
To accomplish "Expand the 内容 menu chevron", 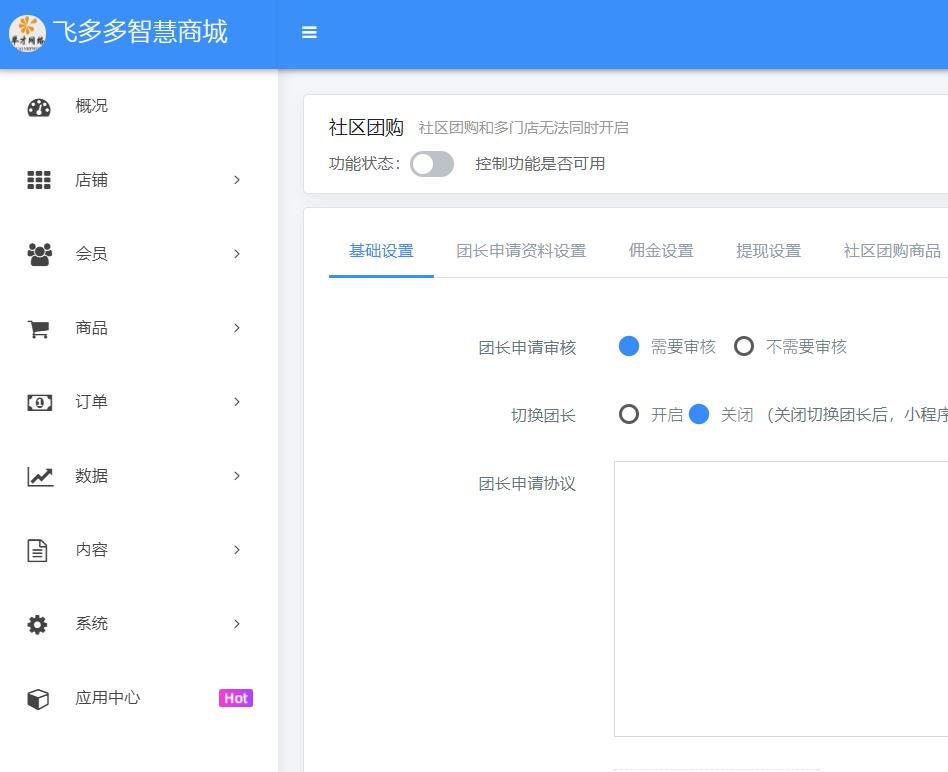I will 237,550.
